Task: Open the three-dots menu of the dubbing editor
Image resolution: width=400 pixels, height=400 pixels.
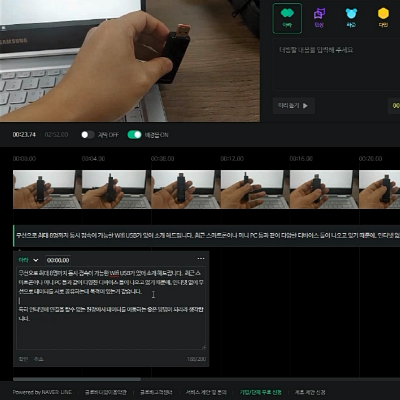Action: pos(201,259)
